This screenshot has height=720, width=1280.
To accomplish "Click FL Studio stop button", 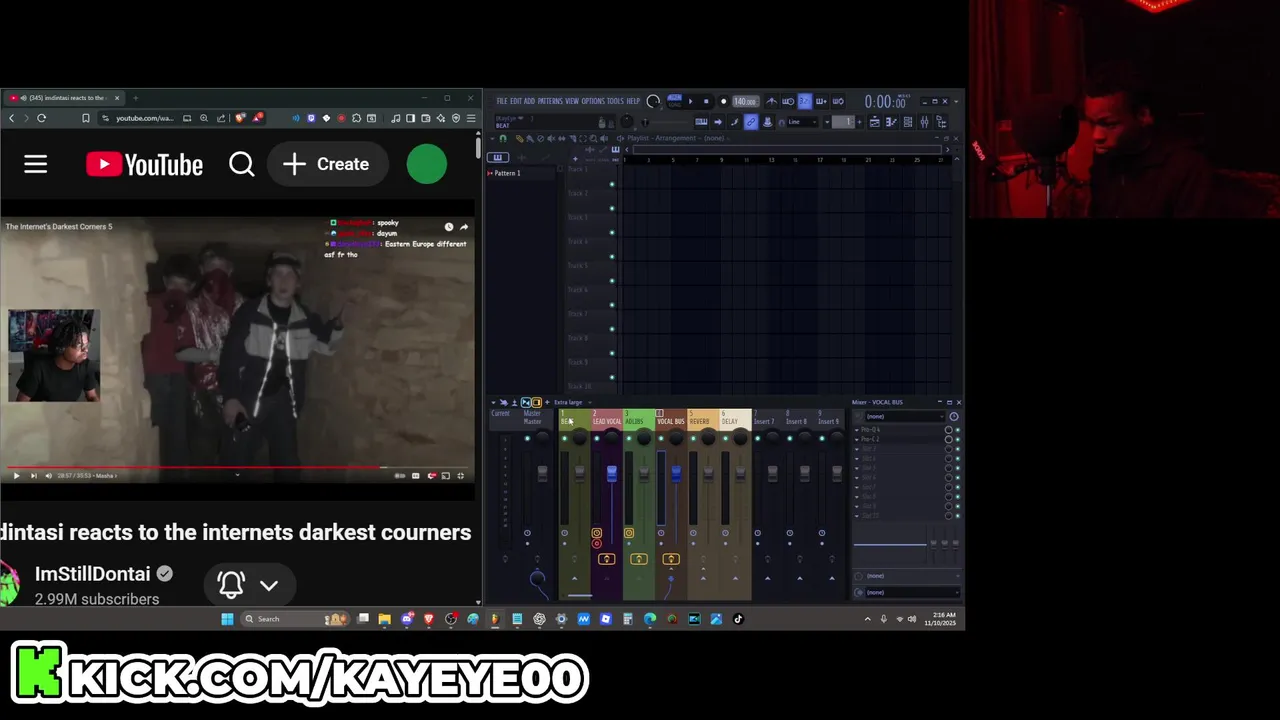I will point(706,101).
